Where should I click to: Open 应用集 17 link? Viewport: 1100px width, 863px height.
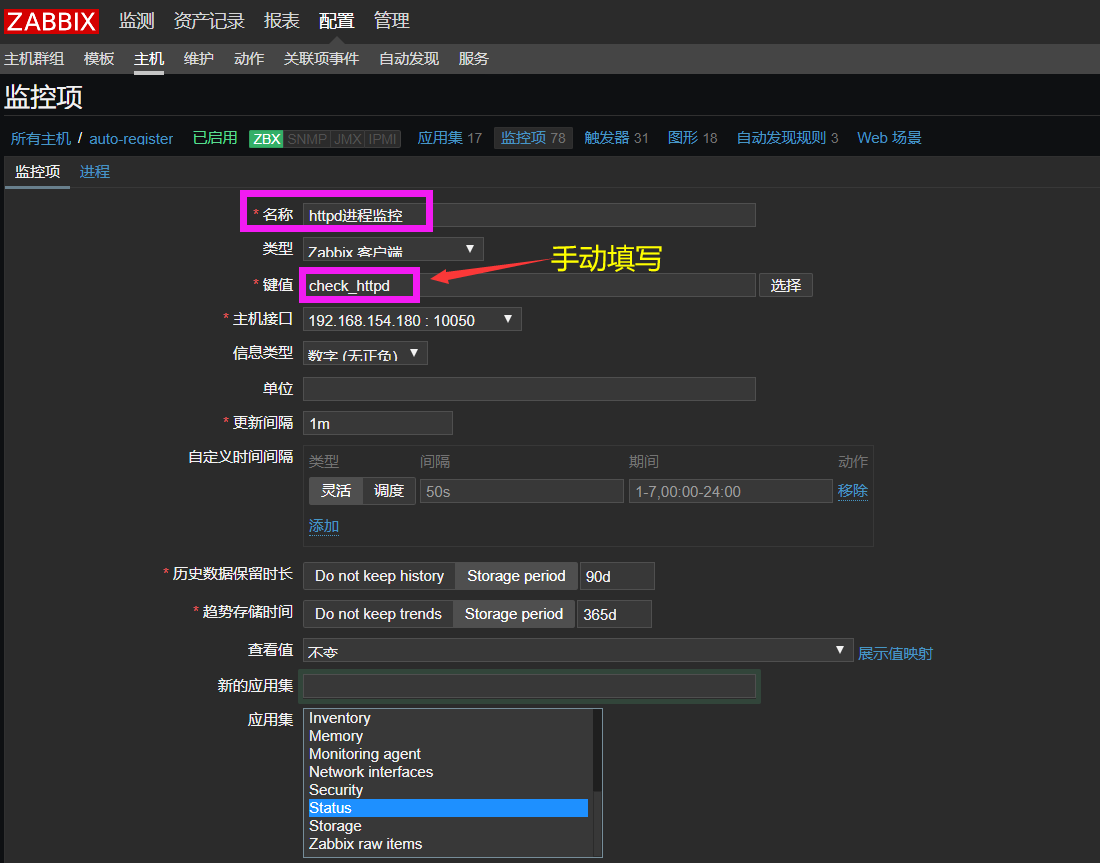pos(450,138)
